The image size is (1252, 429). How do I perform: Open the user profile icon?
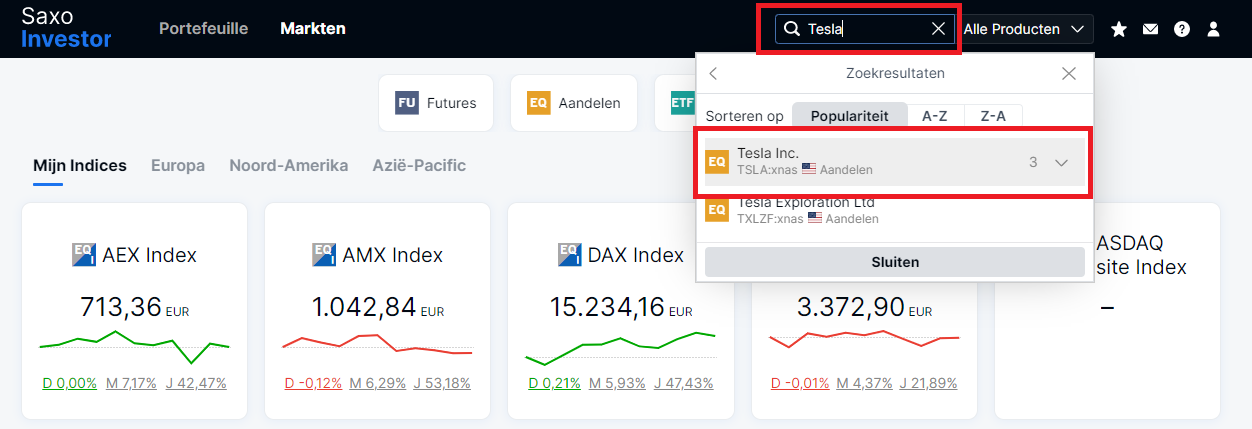click(x=1213, y=29)
